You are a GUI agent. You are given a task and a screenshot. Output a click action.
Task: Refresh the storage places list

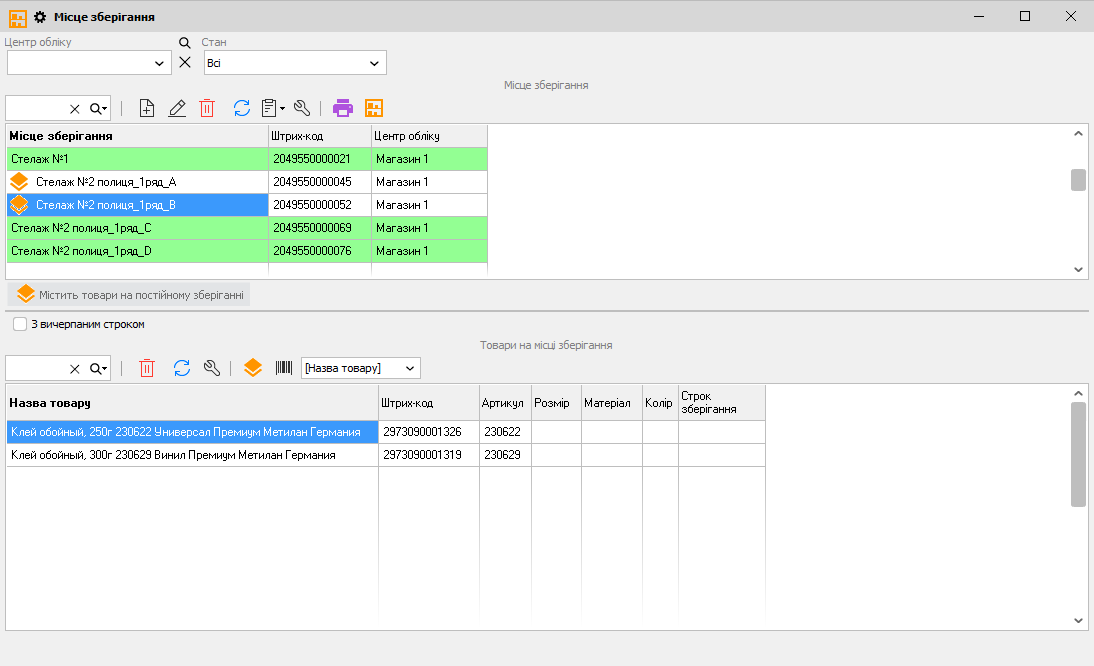(241, 109)
